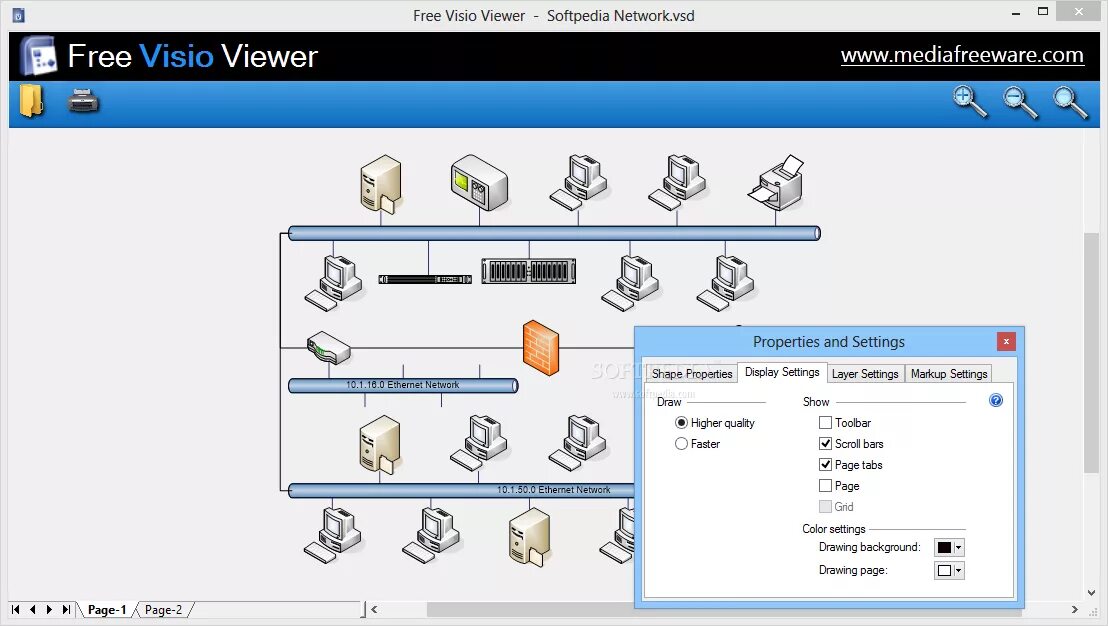The image size is (1108, 626).
Task: Select the server above 10.1.50.0 network
Action: point(380,444)
